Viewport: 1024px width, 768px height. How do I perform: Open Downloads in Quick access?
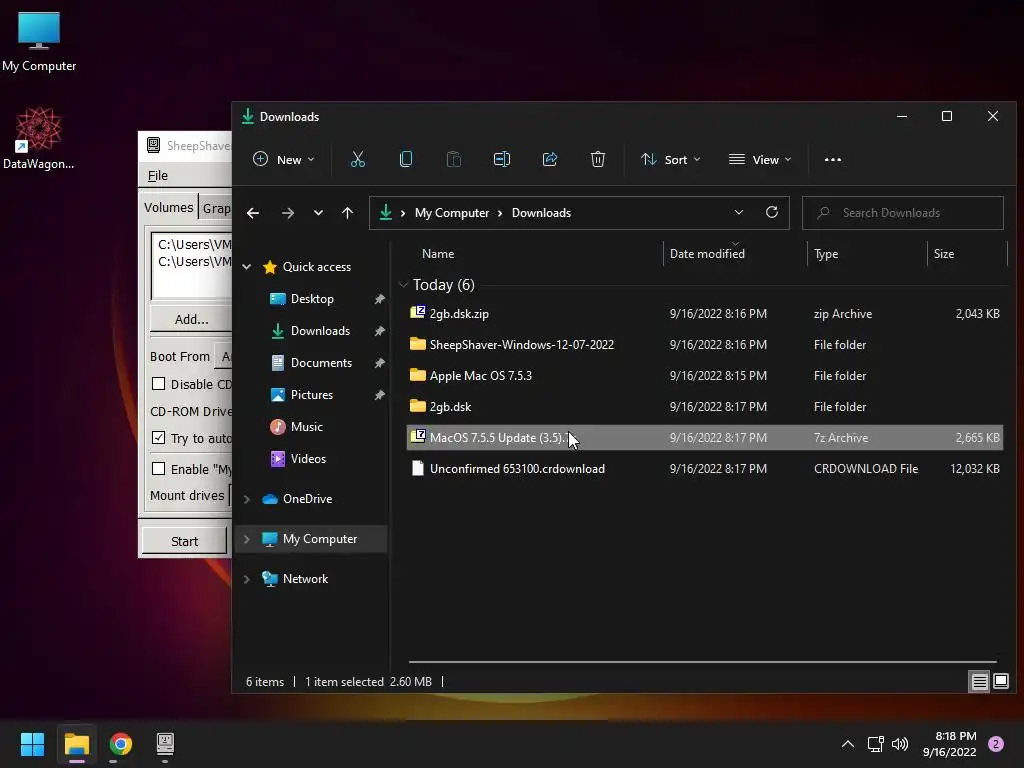pos(320,330)
